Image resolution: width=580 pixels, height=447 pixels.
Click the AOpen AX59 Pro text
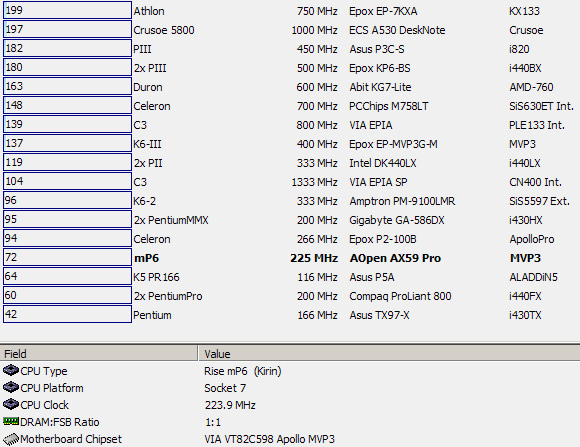click(x=395, y=258)
